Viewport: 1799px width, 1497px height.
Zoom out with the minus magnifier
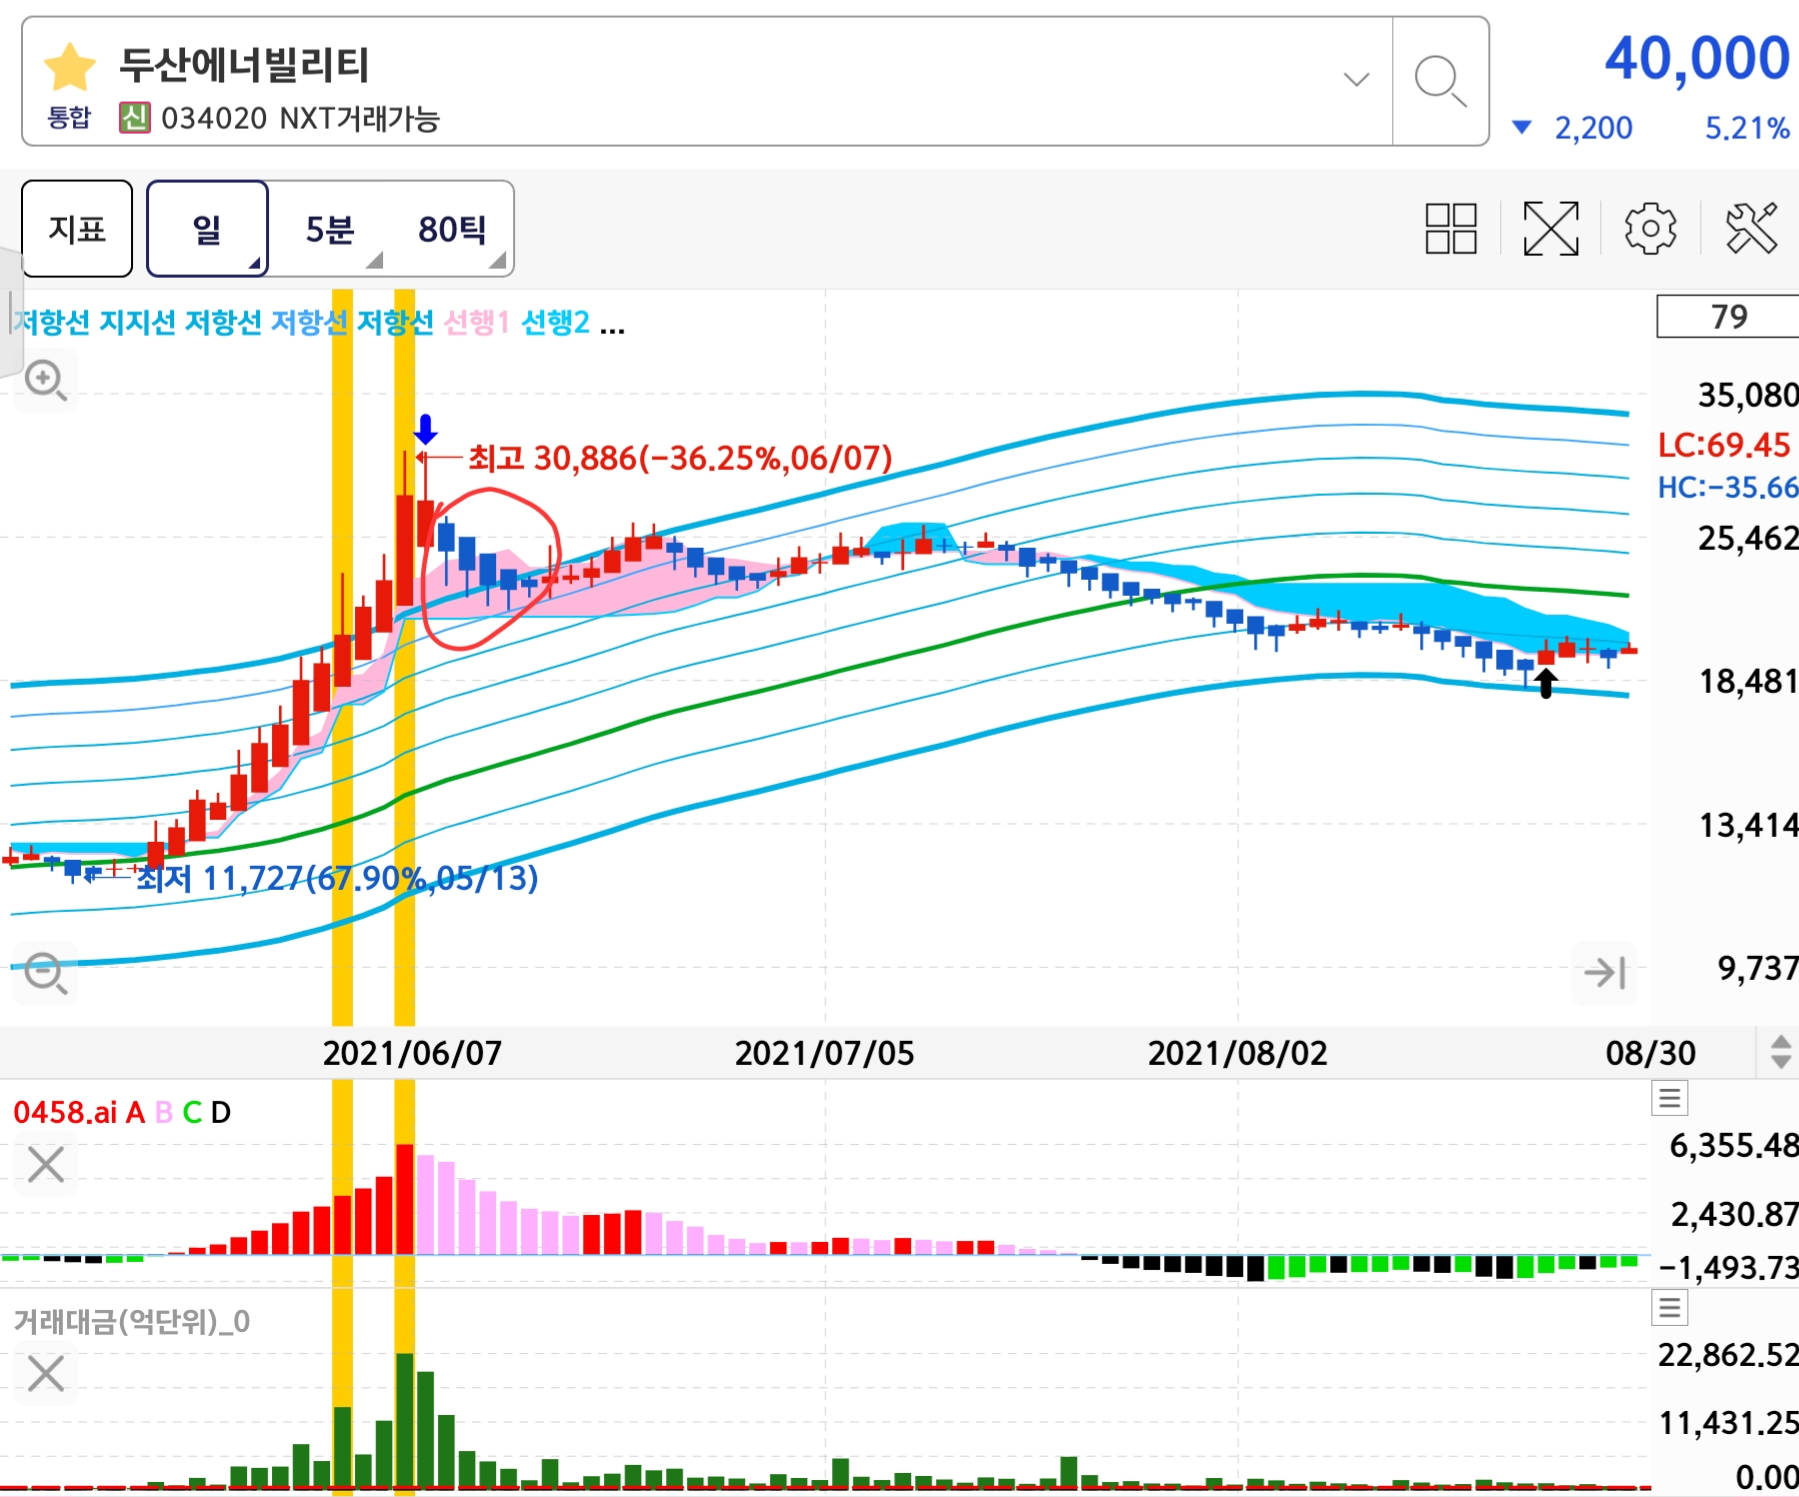click(x=46, y=973)
